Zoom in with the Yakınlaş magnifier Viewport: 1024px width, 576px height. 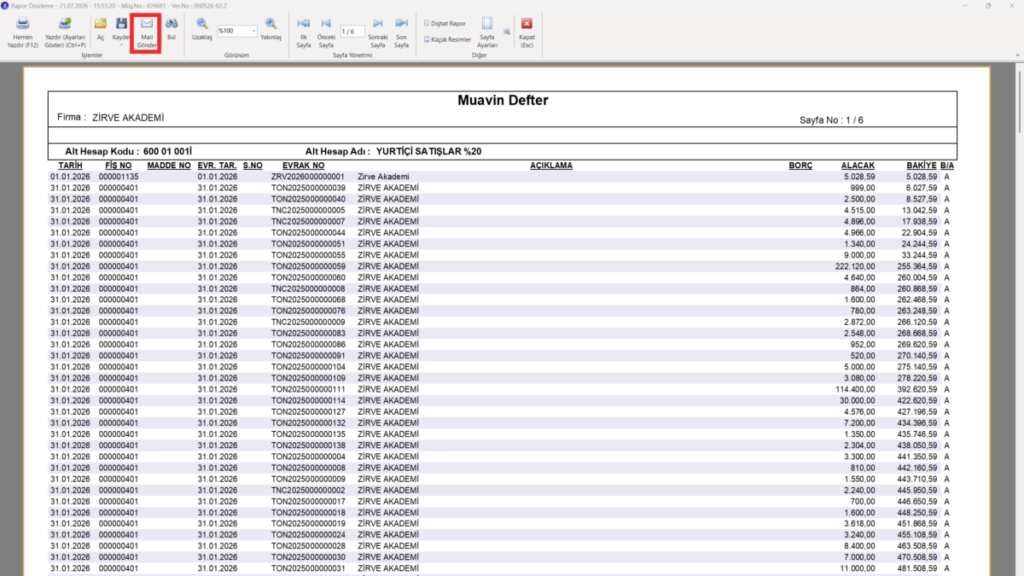pyautogui.click(x=270, y=24)
